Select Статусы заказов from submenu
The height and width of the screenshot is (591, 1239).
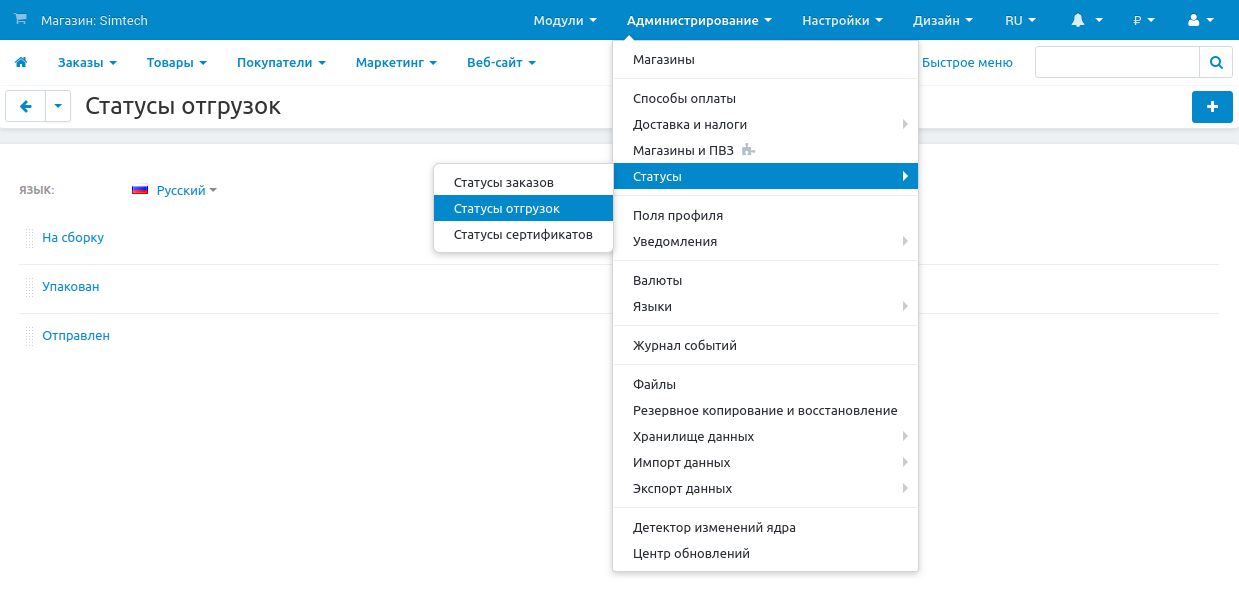[x=503, y=183]
